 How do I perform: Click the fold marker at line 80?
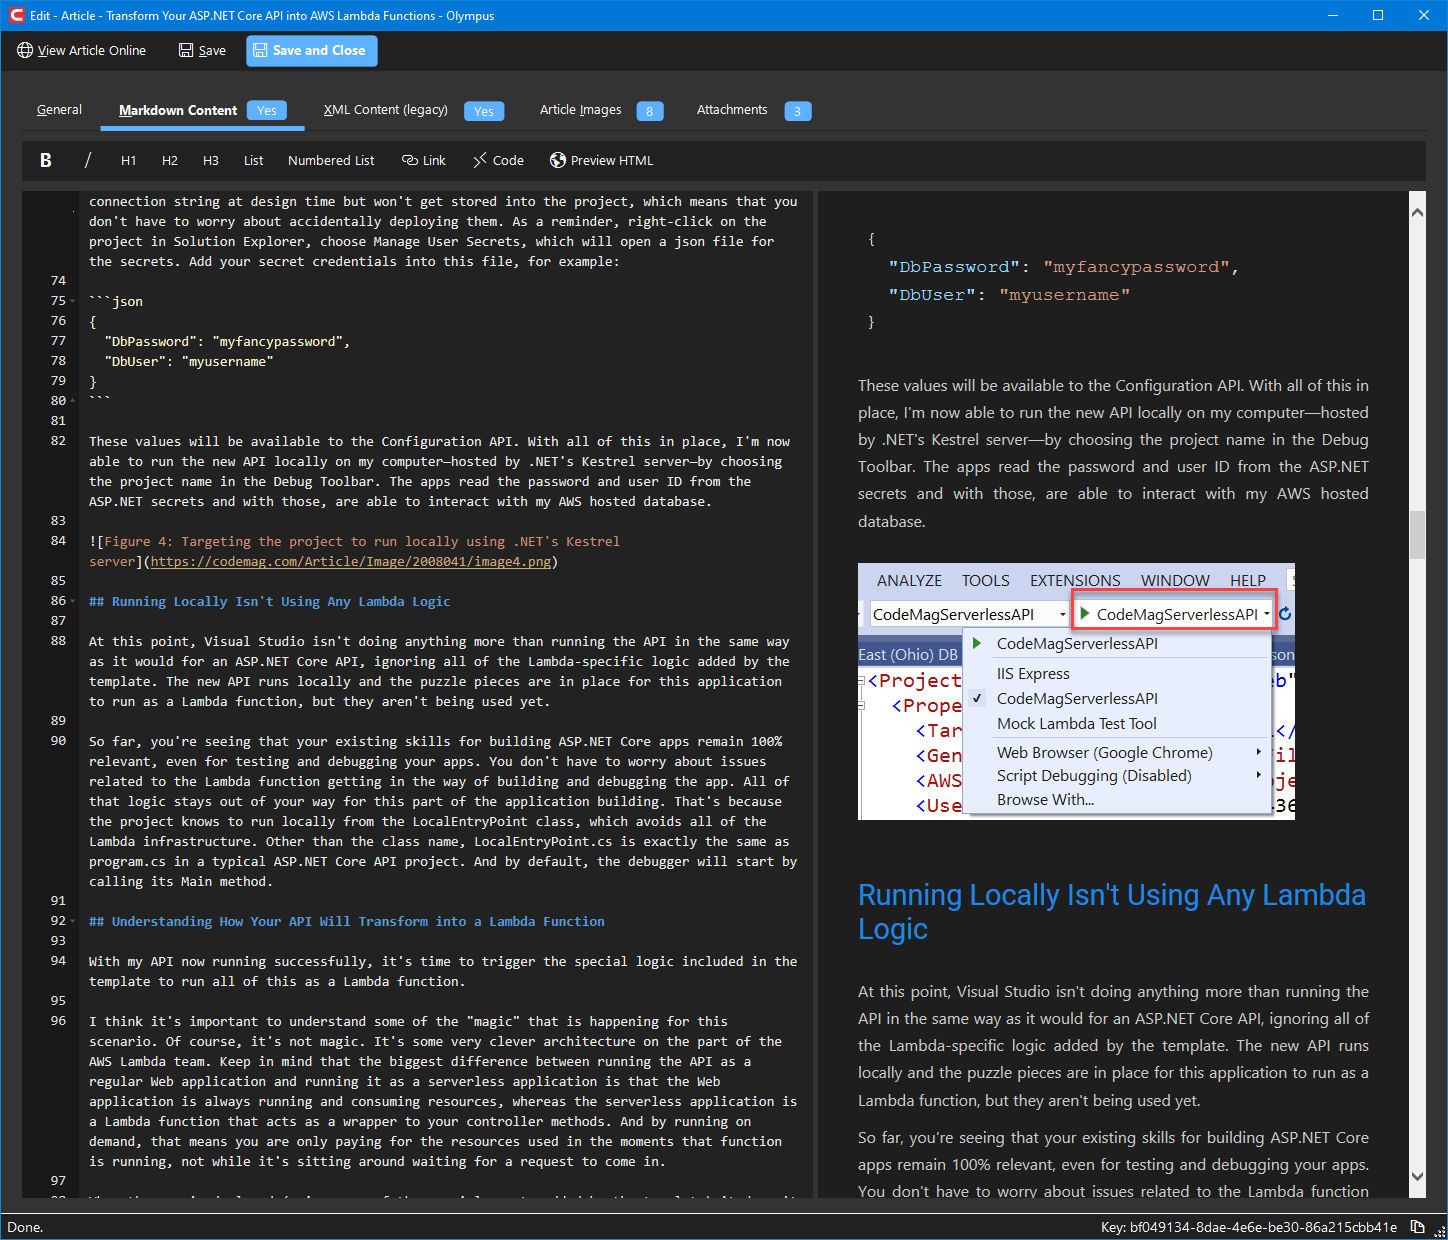pyautogui.click(x=73, y=401)
